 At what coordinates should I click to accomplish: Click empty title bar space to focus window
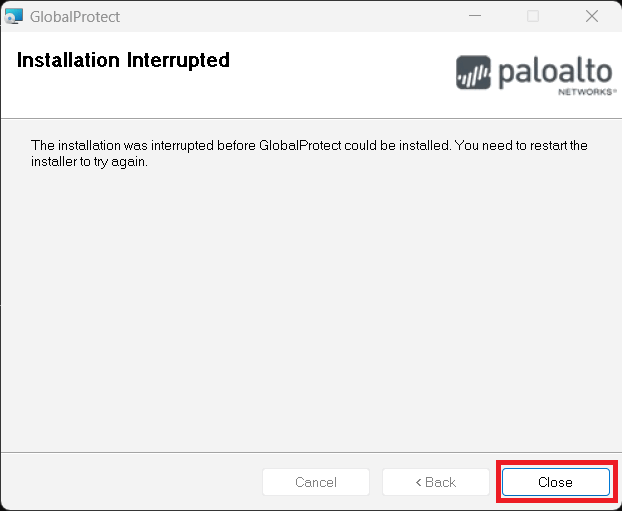coord(300,16)
